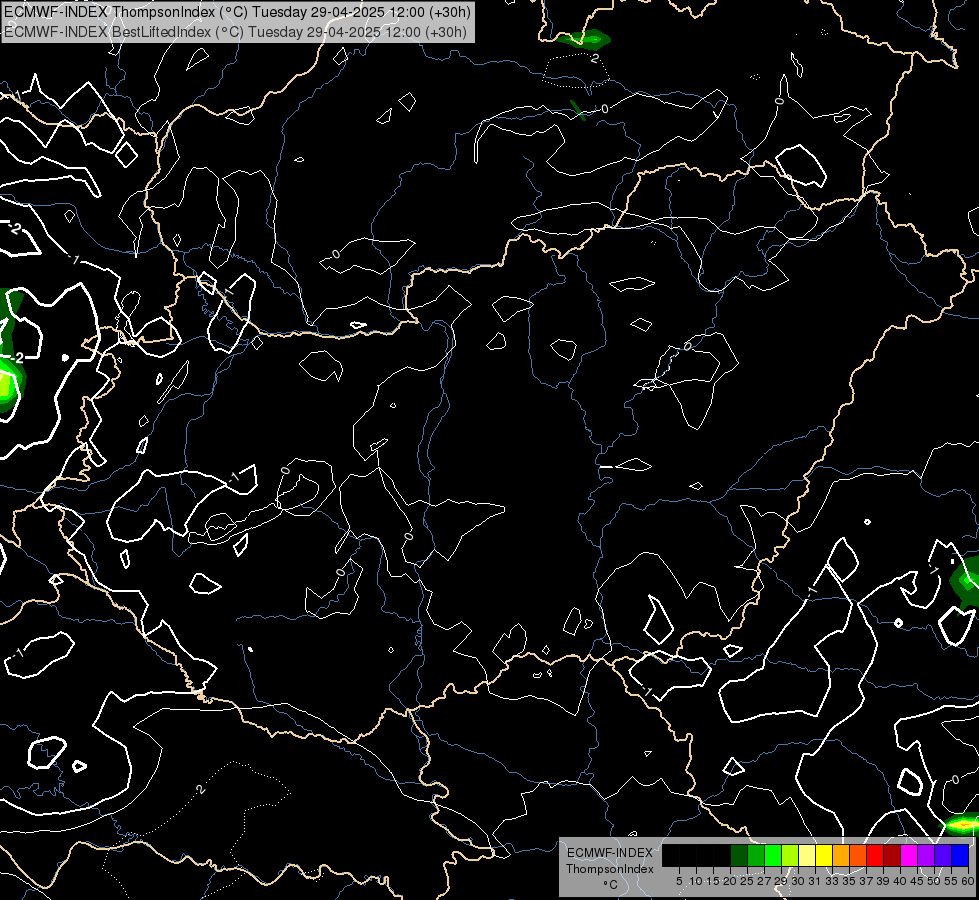
Task: Click the legend tick value '33'
Action: pos(832,881)
